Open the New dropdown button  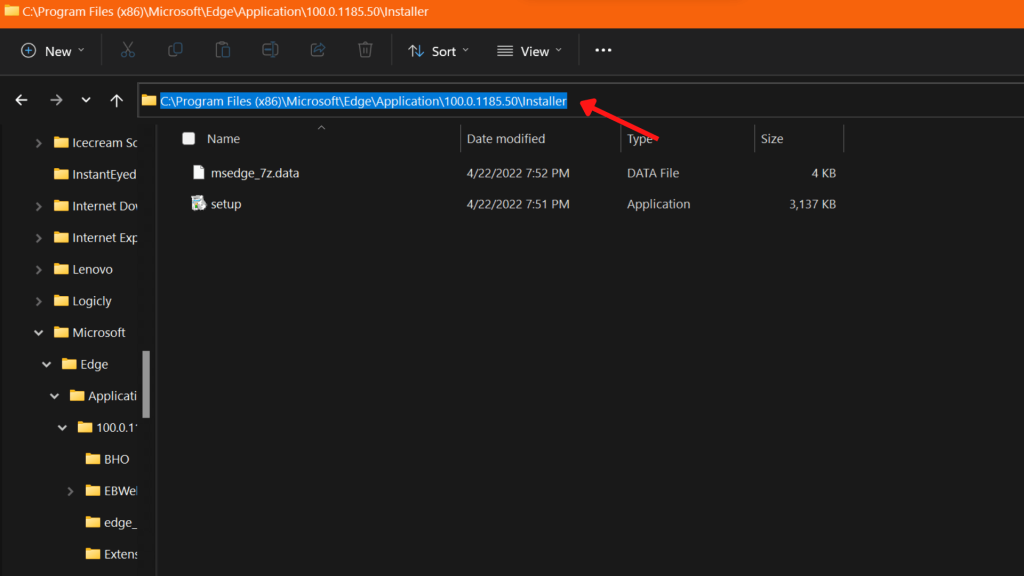(52, 51)
